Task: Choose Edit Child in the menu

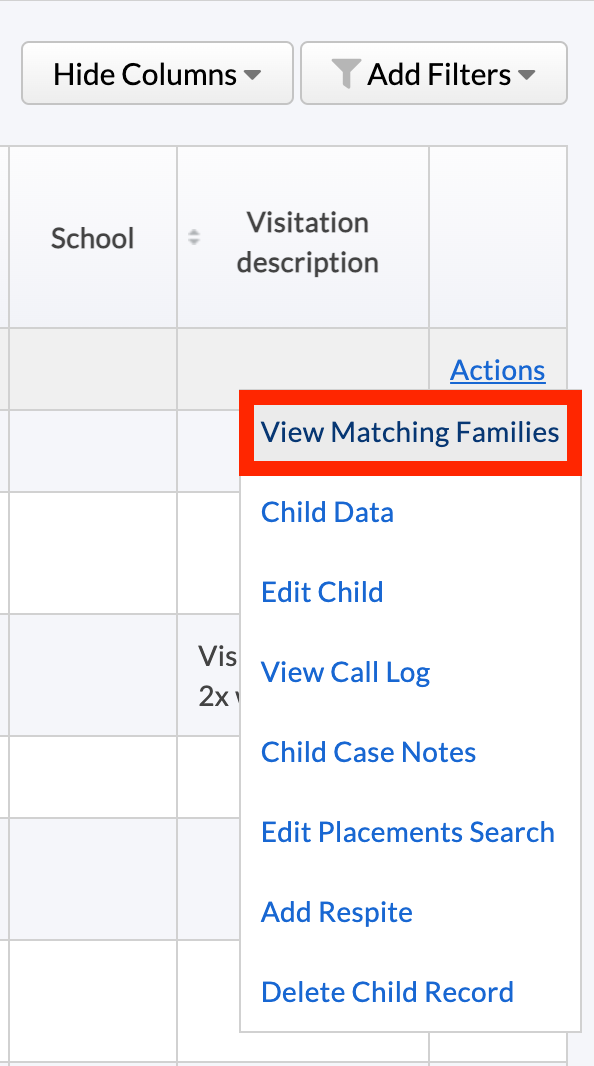Action: [322, 592]
